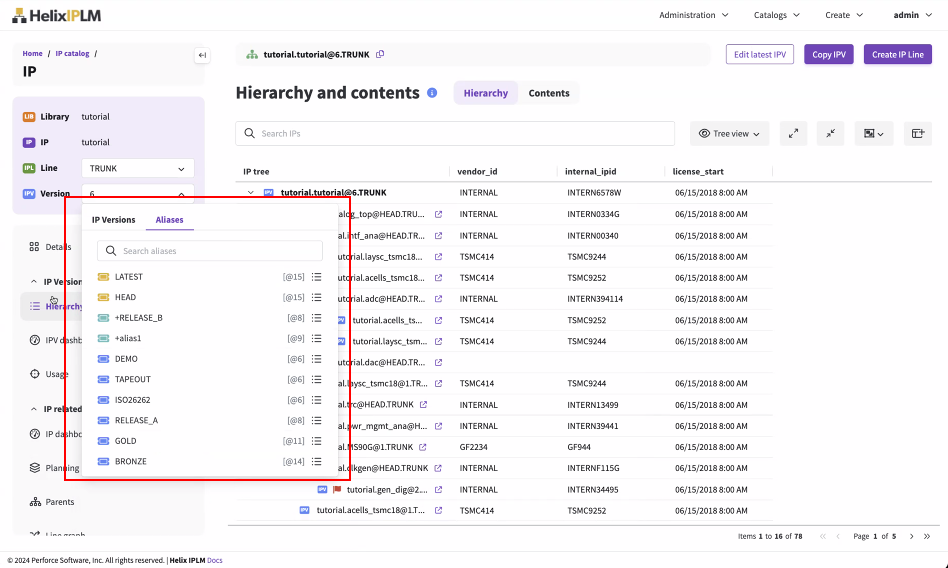Click the add column icon button
948x568 pixels.
coord(916,133)
